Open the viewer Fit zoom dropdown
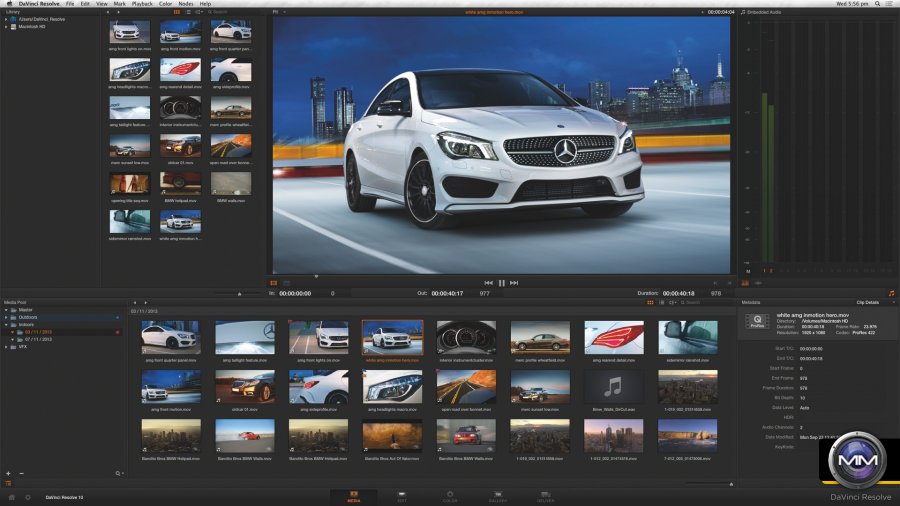This screenshot has width=900, height=506. [x=279, y=12]
